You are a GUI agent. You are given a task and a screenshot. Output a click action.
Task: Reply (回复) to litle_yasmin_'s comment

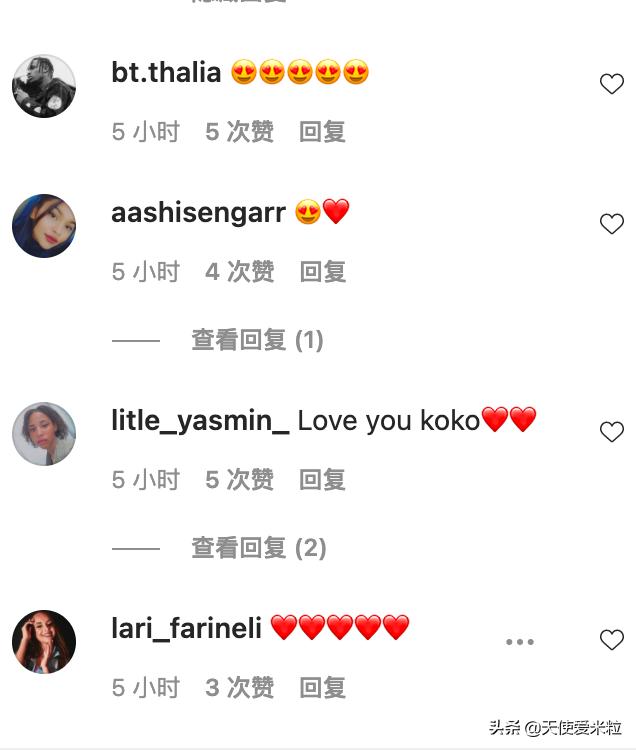[322, 479]
